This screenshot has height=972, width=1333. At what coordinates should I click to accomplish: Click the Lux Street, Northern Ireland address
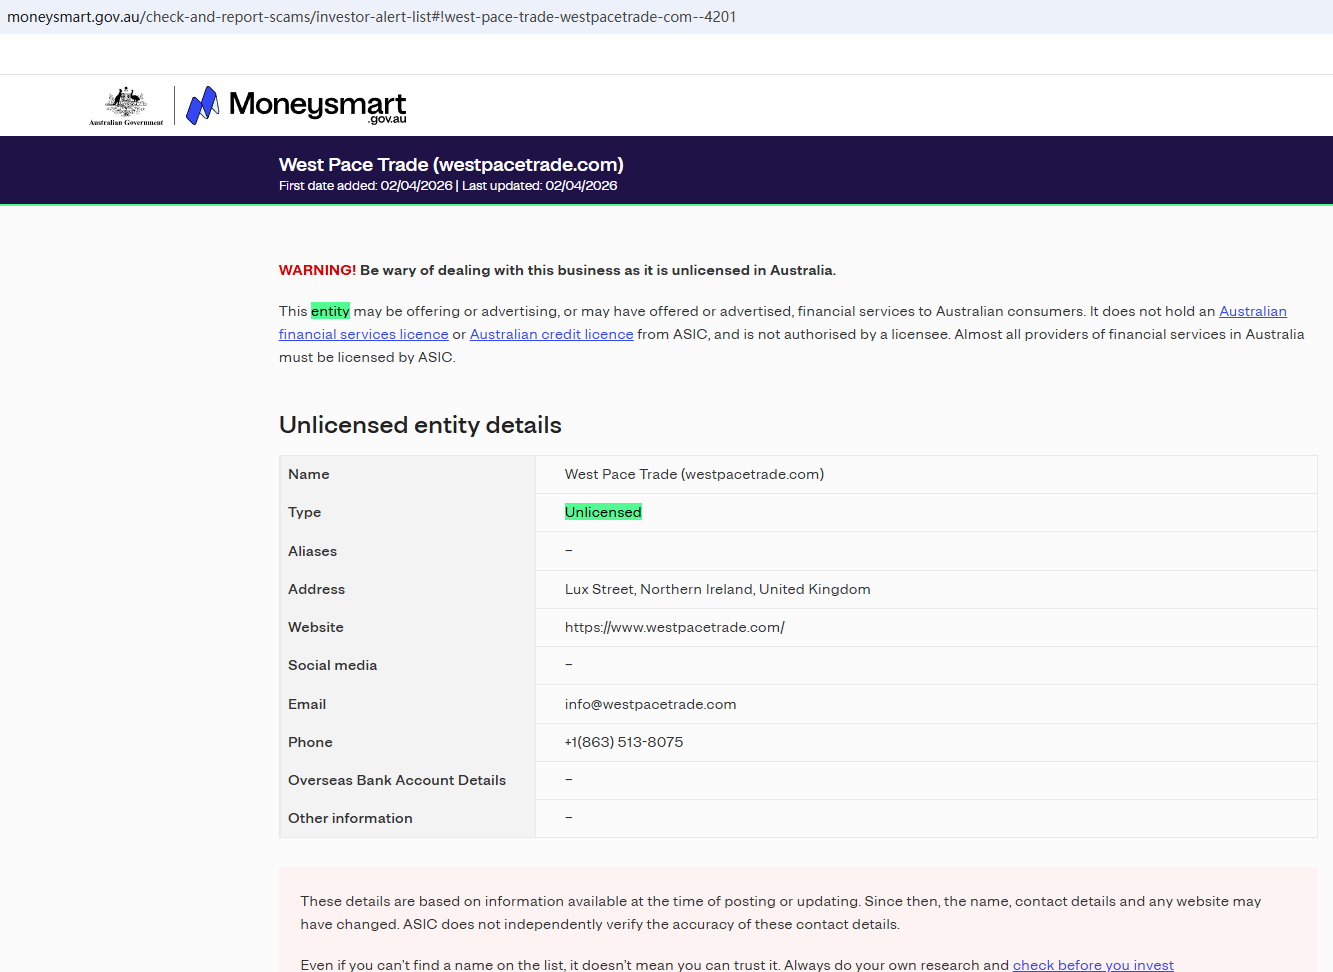[x=718, y=589]
